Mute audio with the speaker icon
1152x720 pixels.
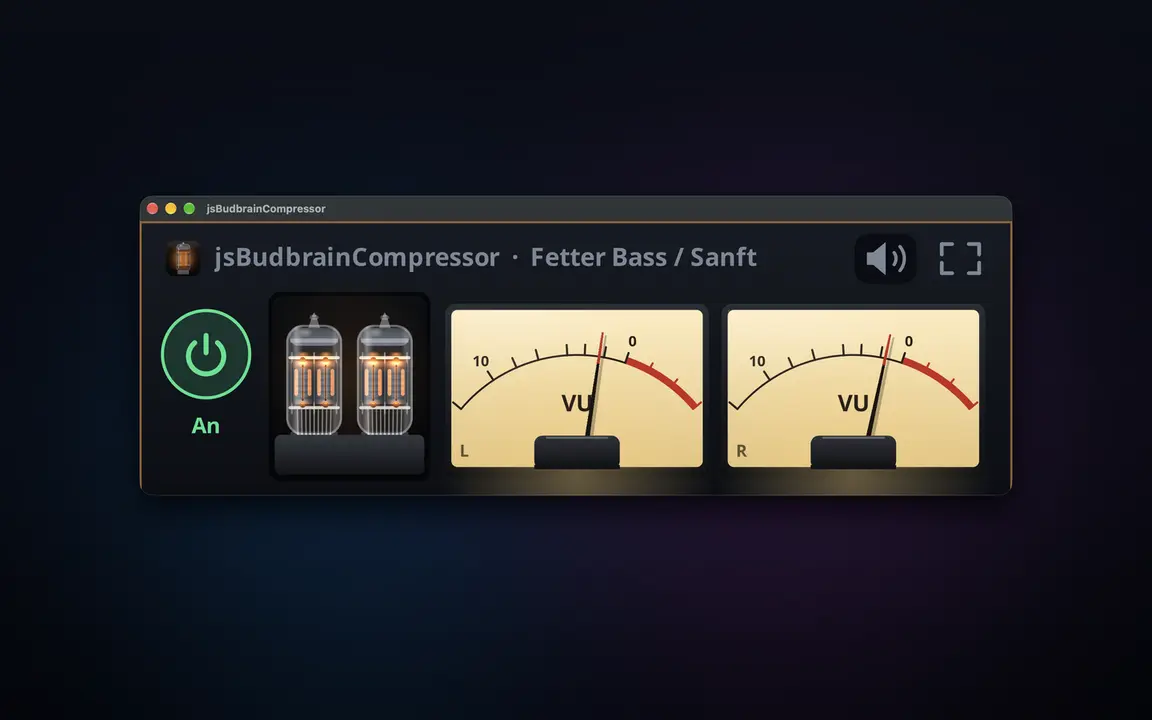click(x=885, y=259)
